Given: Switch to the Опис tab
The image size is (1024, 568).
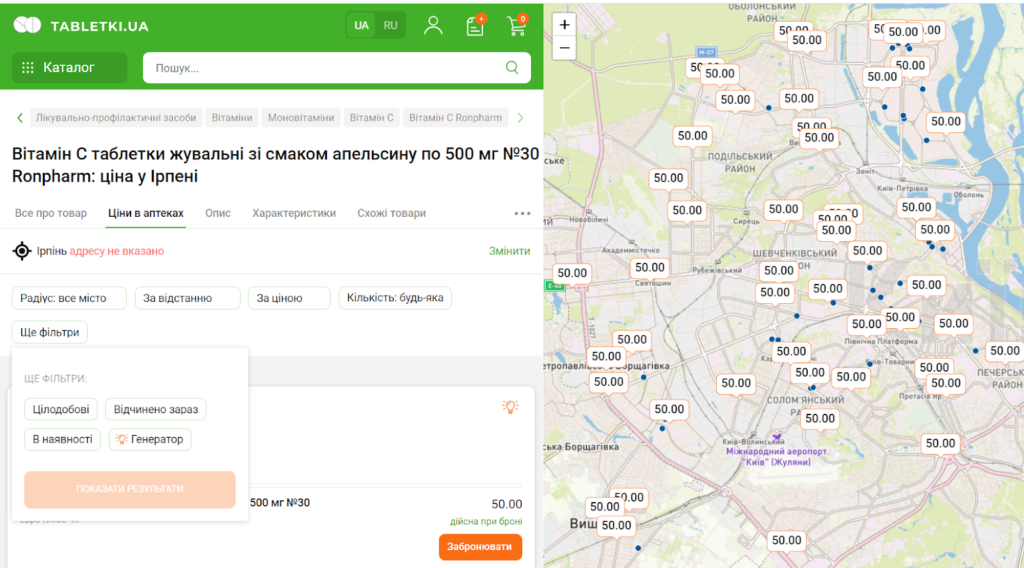Looking at the screenshot, I should pyautogui.click(x=218, y=213).
